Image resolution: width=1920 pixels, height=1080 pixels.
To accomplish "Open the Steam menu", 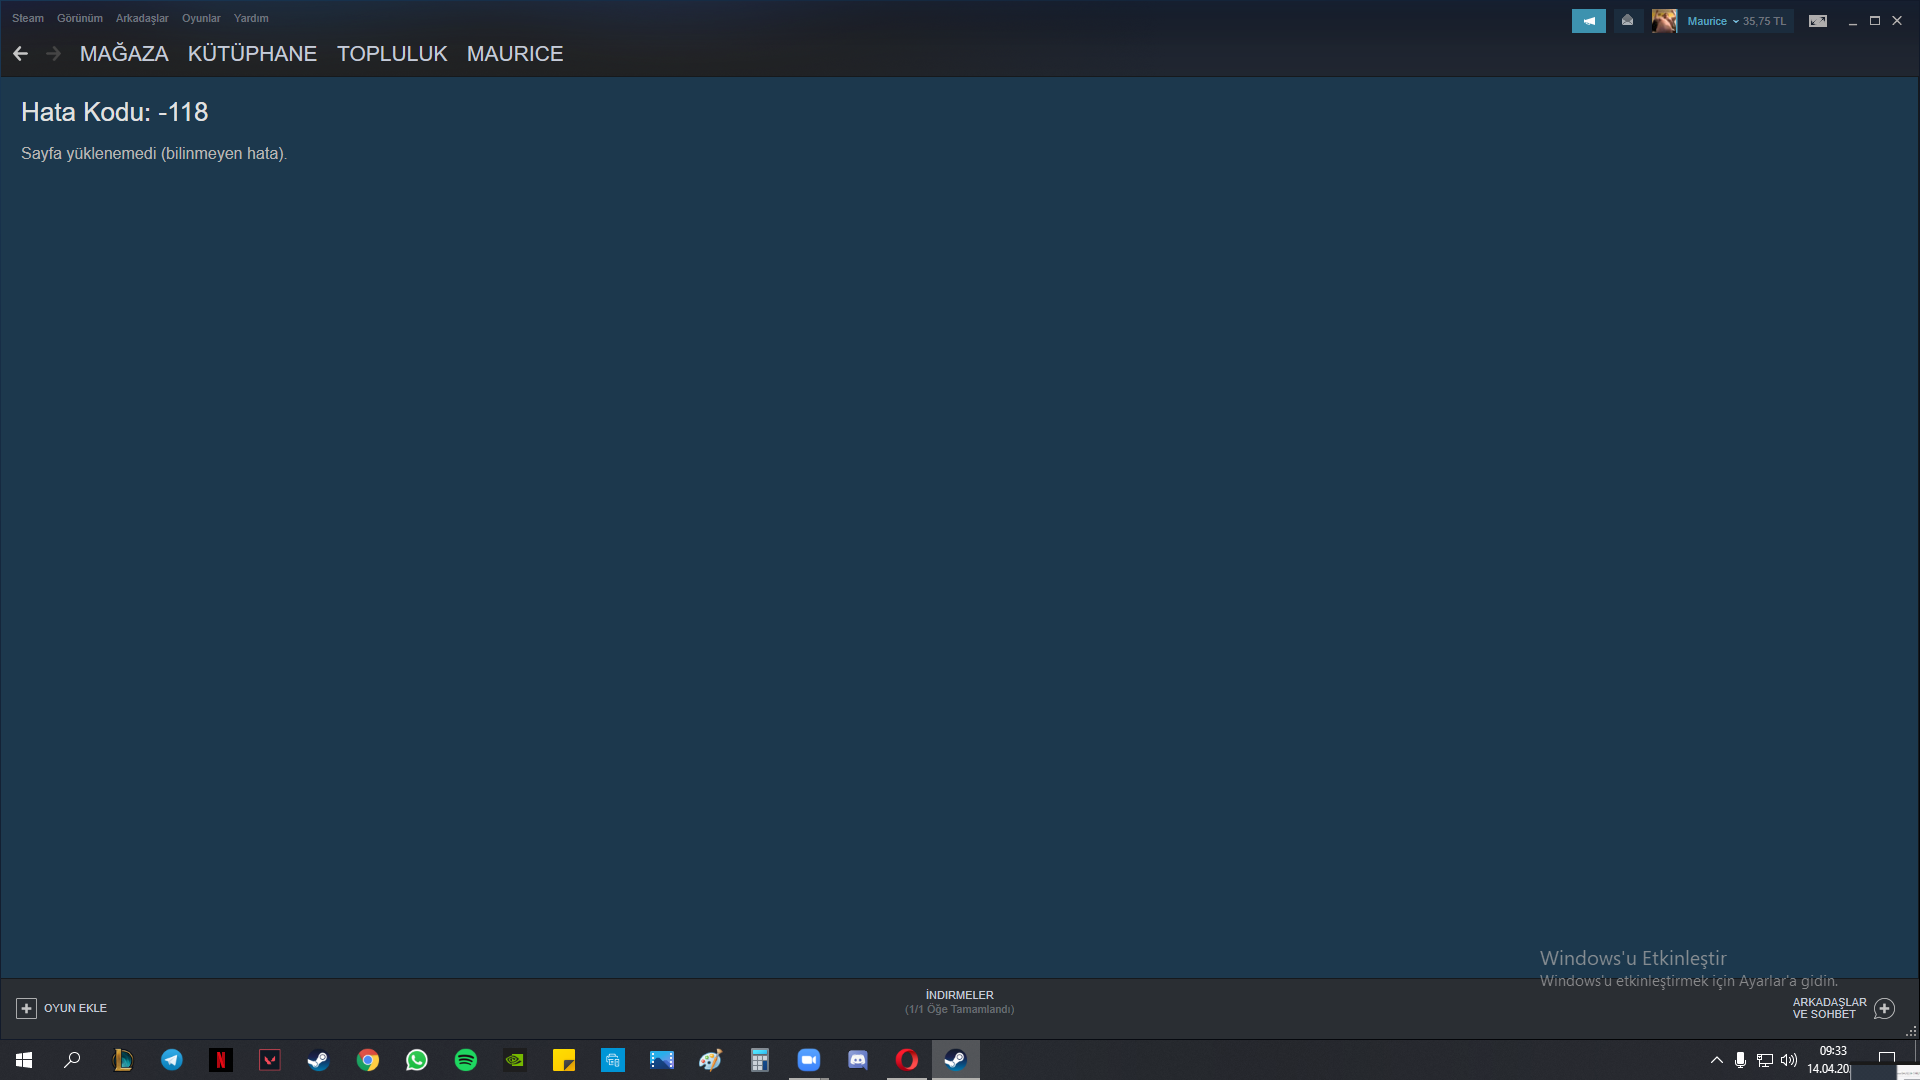I will [28, 18].
